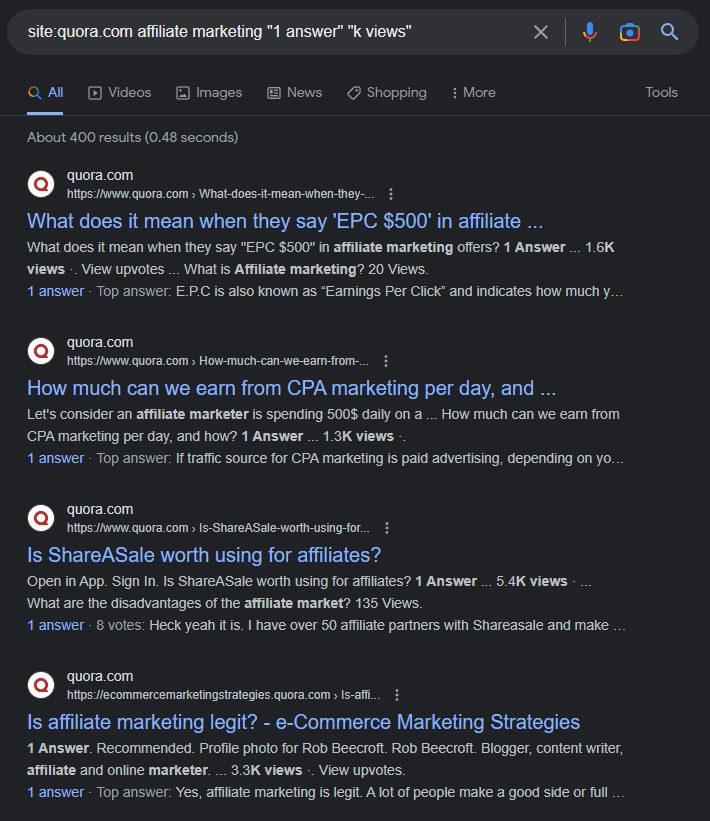Open 'Is affiliate marketing legit?' result link
The height and width of the screenshot is (821, 710).
[x=303, y=722]
